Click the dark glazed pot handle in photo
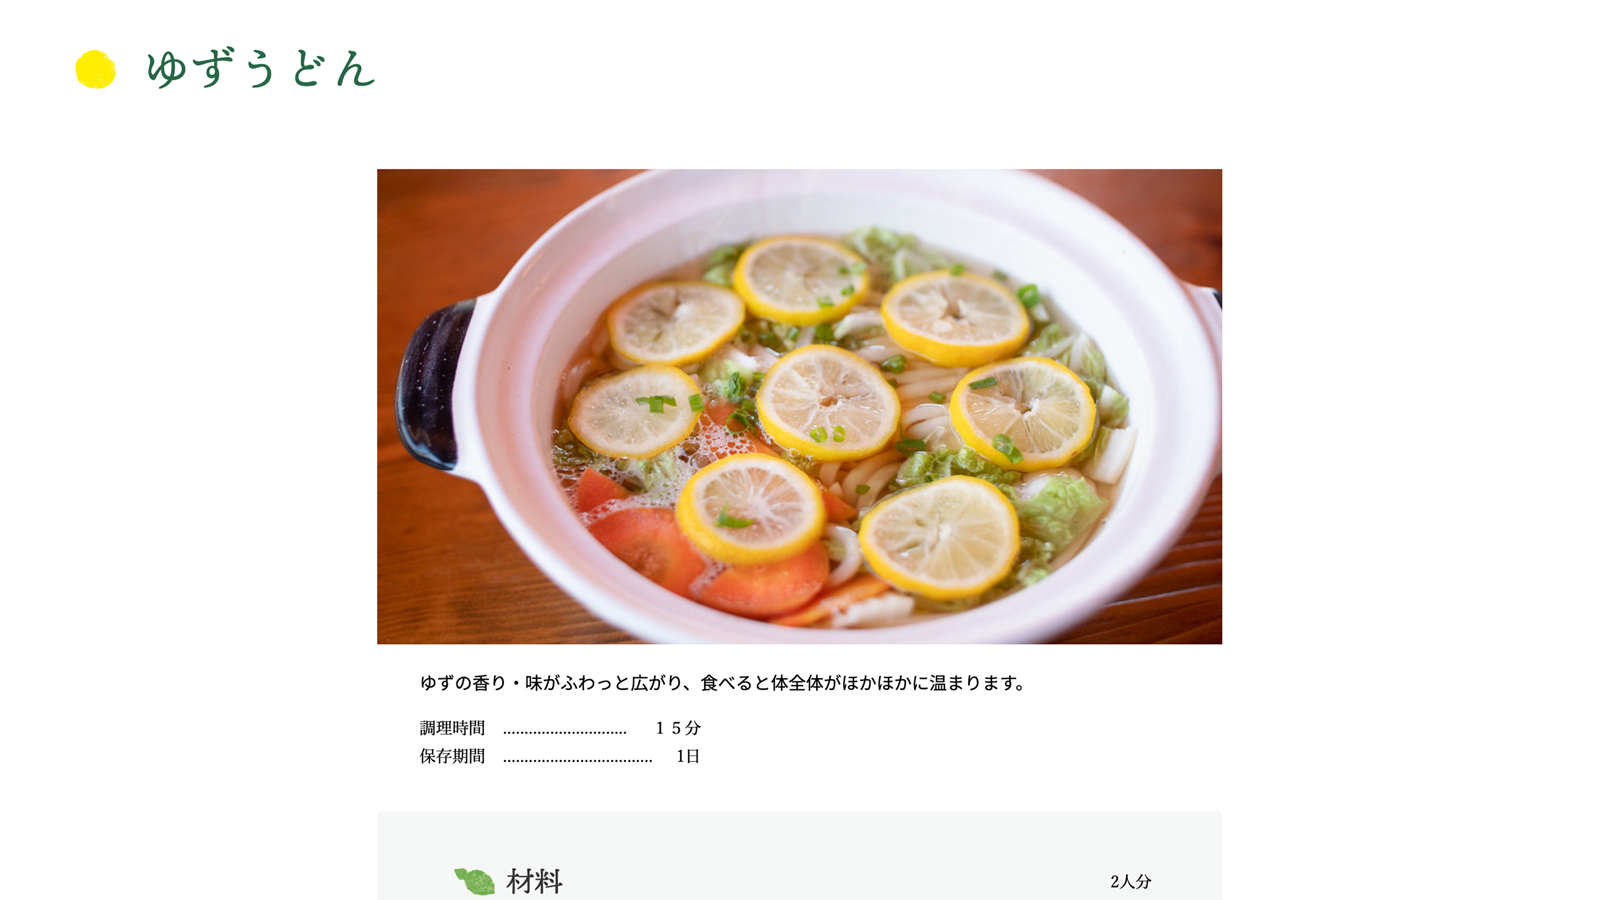The image size is (1600, 900). click(433, 385)
